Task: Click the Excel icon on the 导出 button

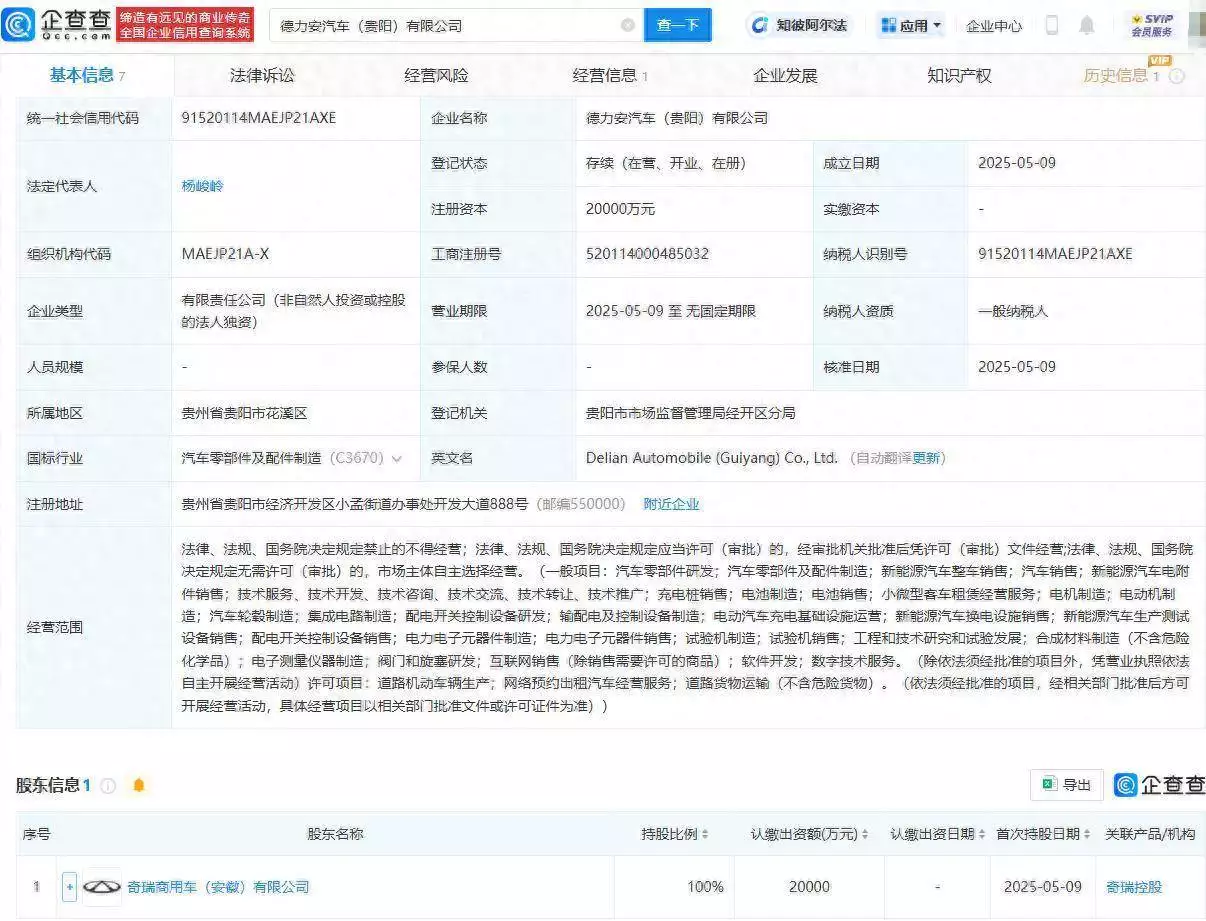Action: pyautogui.click(x=1049, y=785)
